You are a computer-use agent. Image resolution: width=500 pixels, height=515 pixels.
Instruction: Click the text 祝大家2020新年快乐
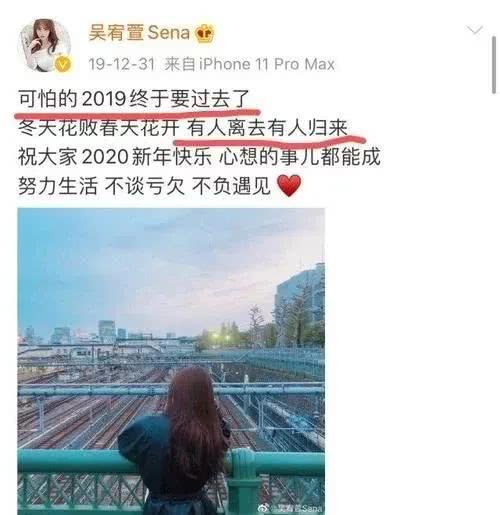pos(115,157)
